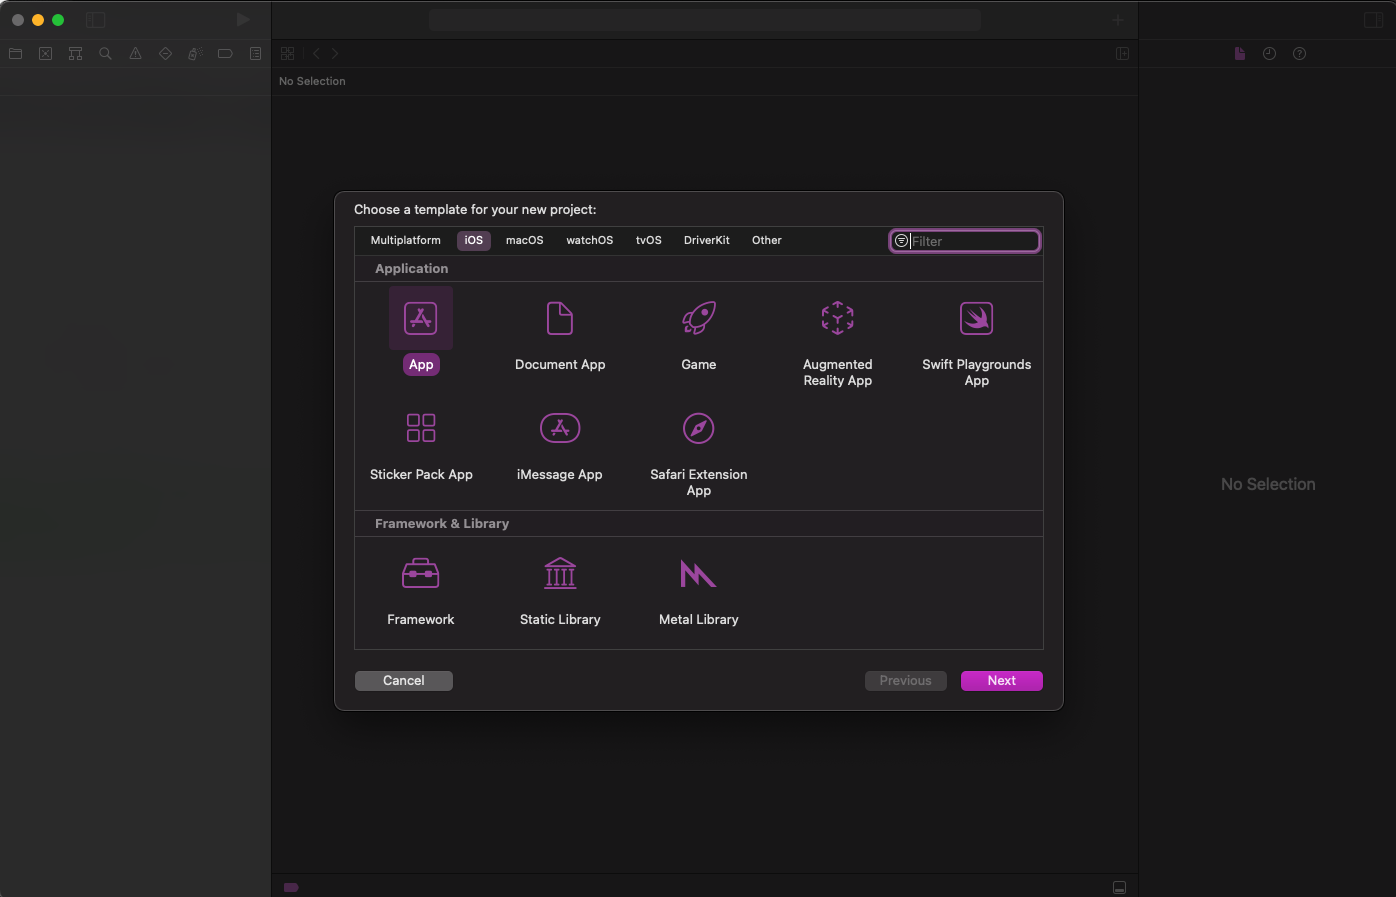Click the purple breakpoint tag indicator
Screen dimensions: 1396x897
click(x=291, y=887)
